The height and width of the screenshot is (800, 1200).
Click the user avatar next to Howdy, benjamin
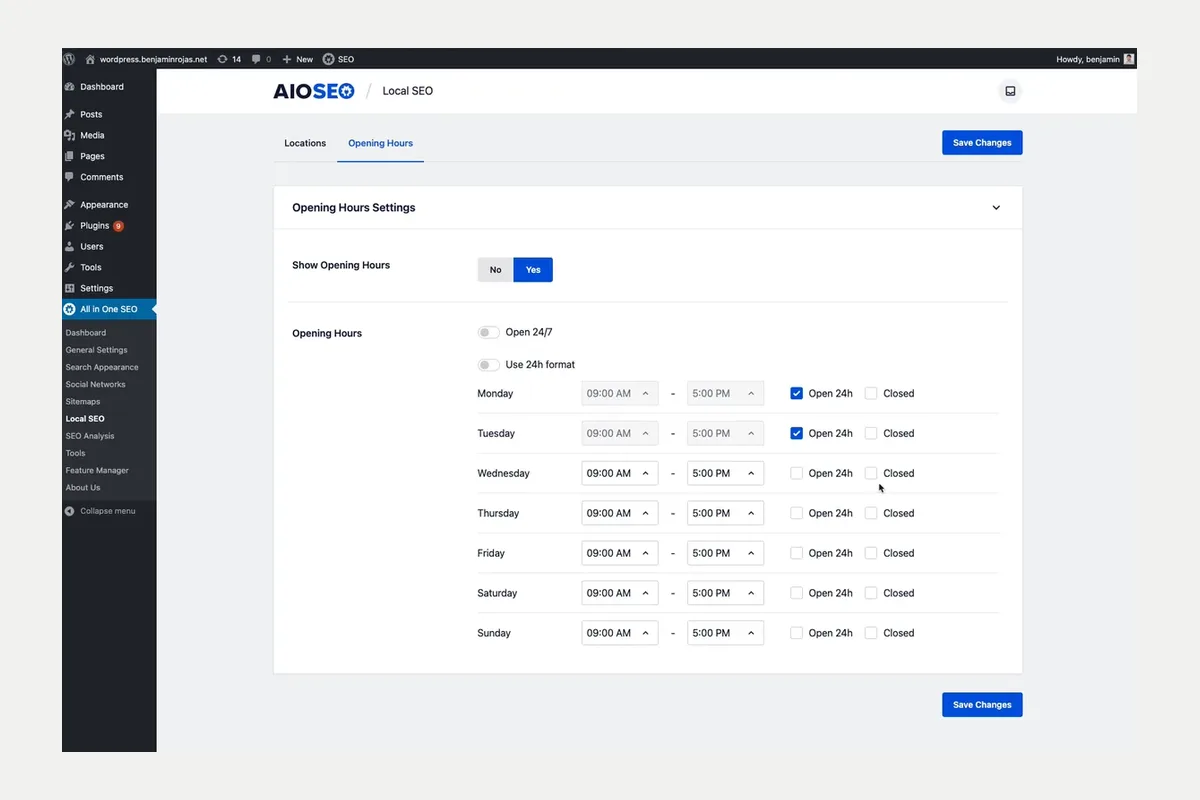(1129, 59)
